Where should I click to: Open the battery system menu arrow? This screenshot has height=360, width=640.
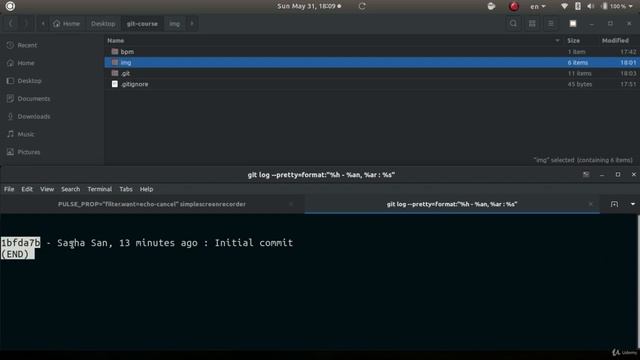click(631, 6)
